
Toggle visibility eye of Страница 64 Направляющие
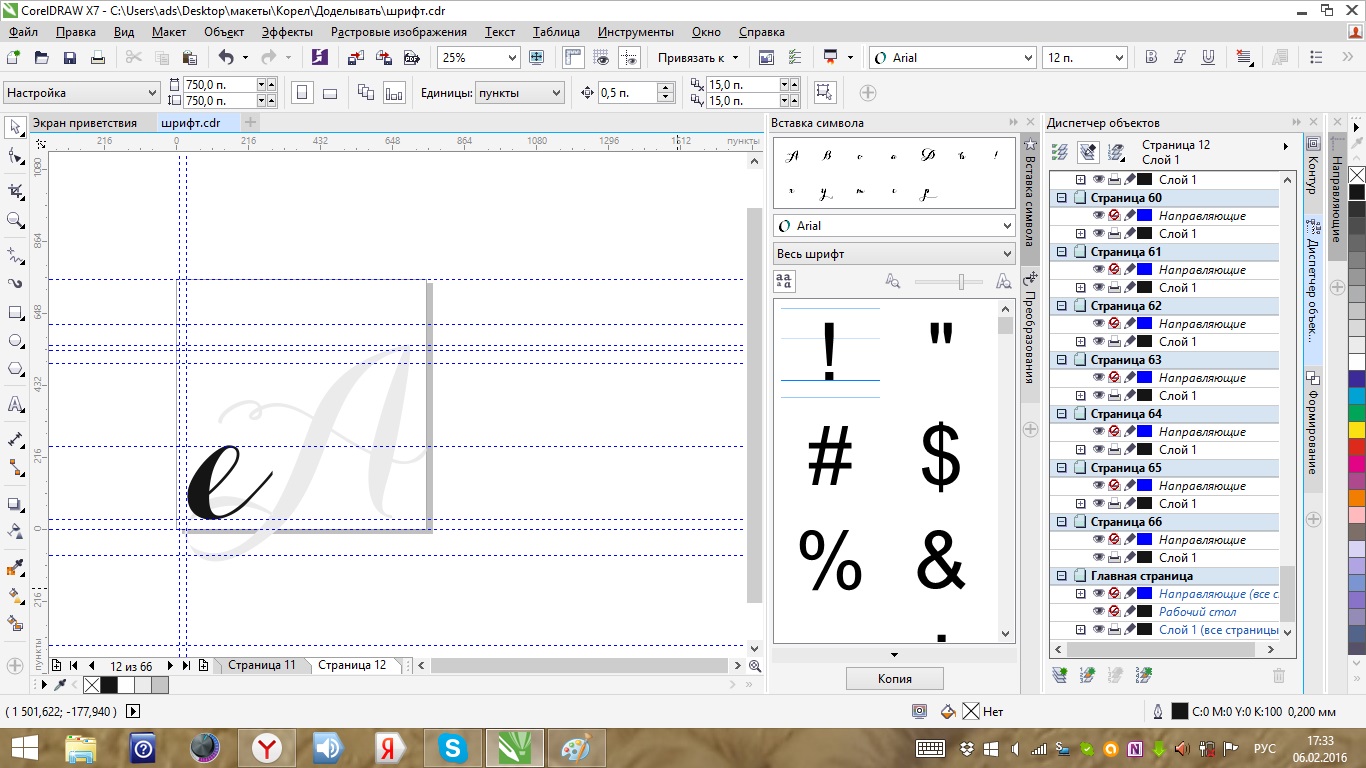coord(1098,432)
